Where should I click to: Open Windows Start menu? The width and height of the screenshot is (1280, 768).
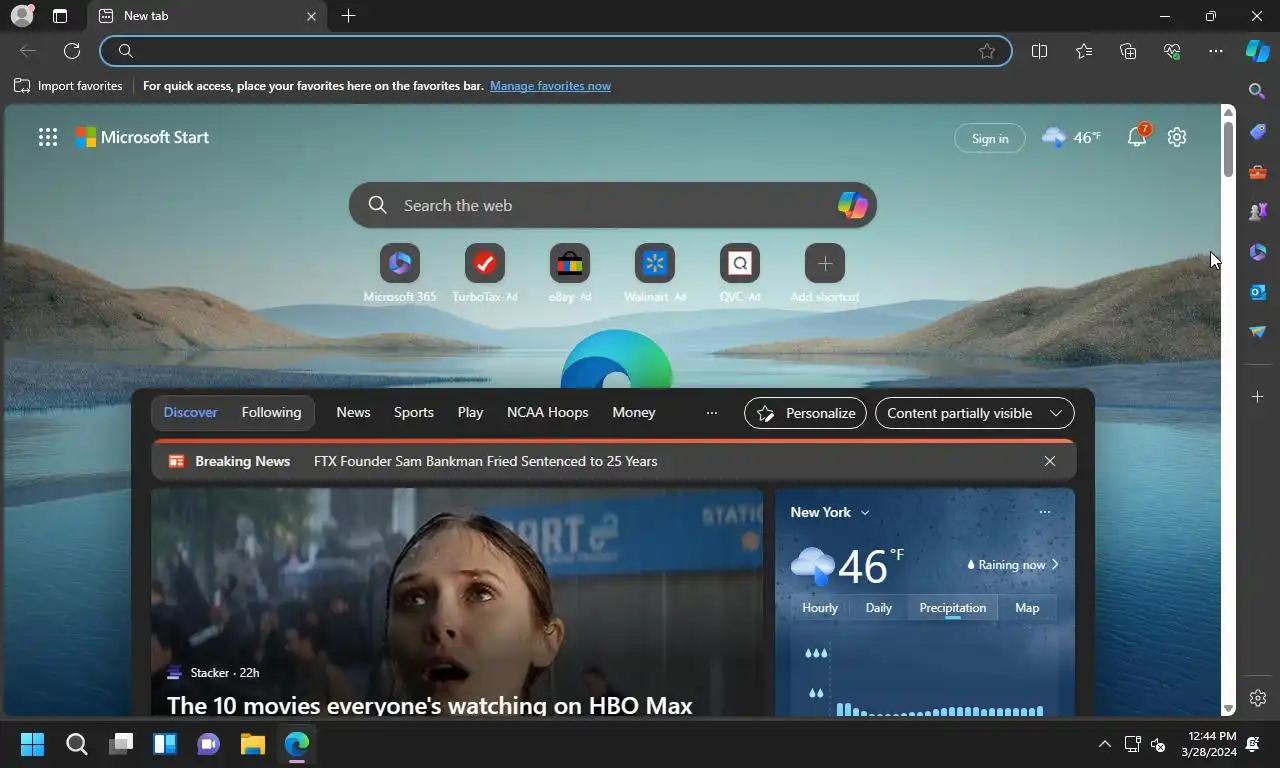(x=33, y=744)
